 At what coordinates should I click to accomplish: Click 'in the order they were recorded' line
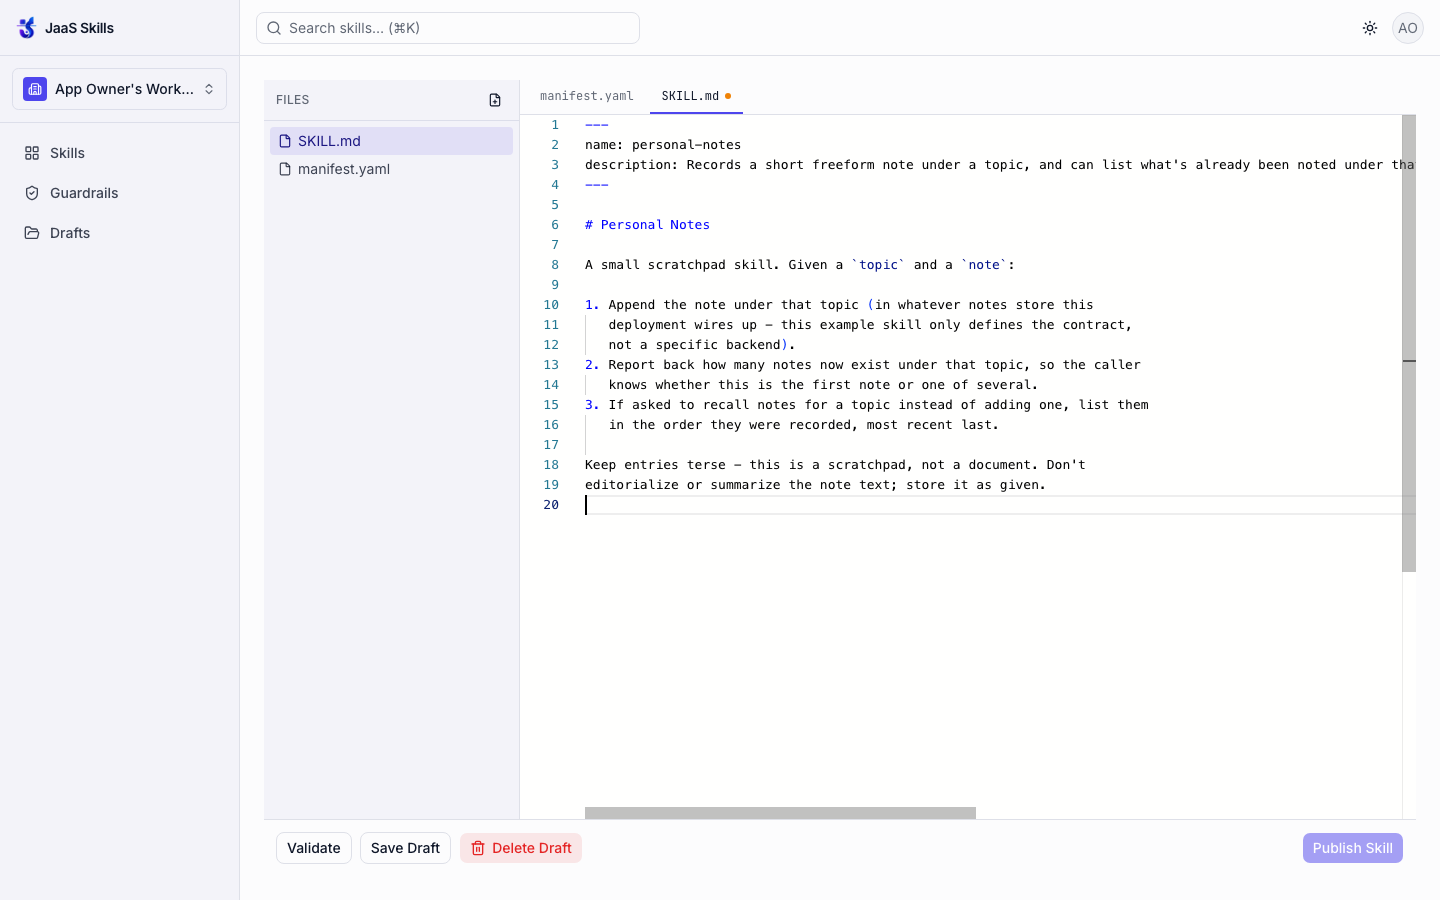[804, 425]
